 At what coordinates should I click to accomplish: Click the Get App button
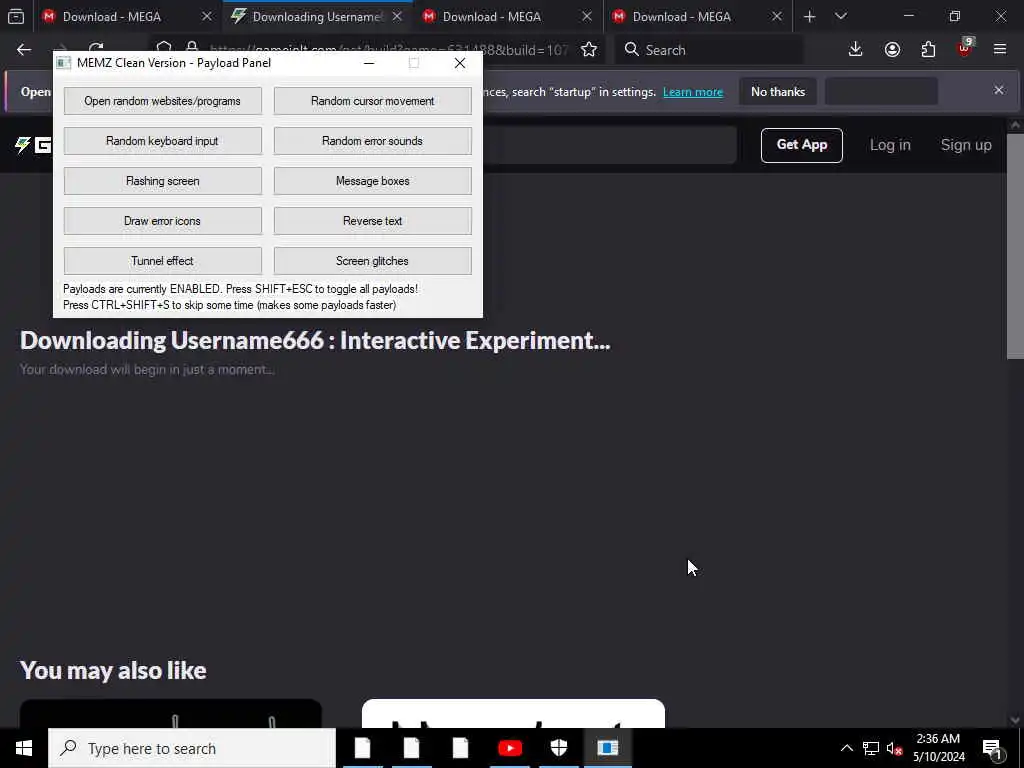(801, 145)
